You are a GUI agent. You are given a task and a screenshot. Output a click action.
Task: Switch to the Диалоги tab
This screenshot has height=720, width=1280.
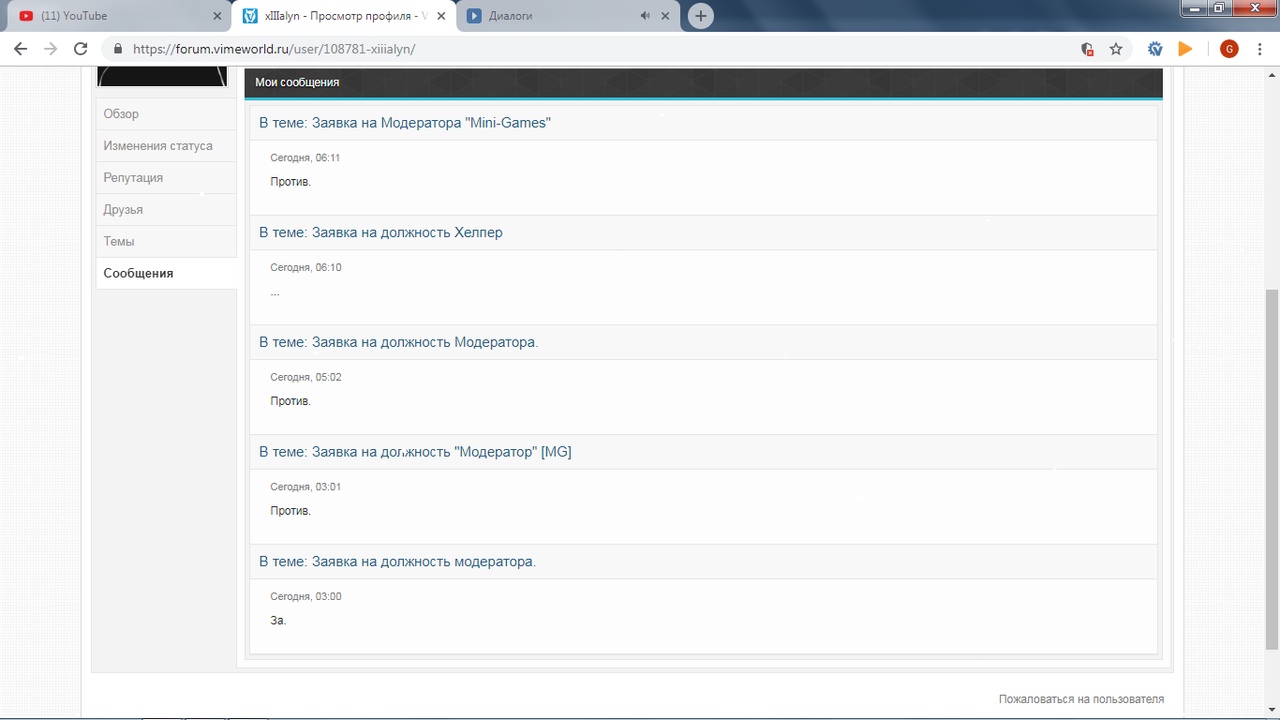click(550, 16)
